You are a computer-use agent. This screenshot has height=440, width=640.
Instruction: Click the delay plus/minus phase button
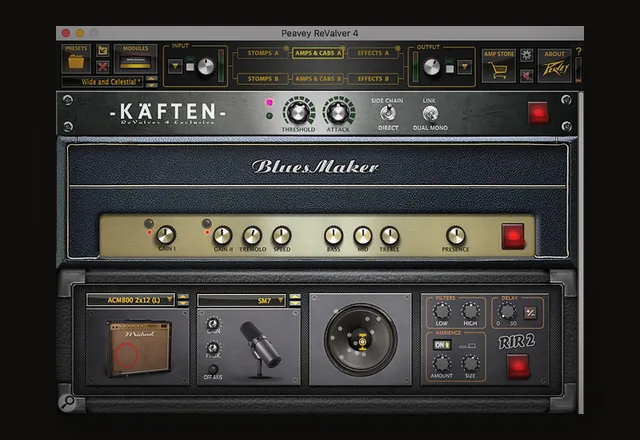coord(530,313)
